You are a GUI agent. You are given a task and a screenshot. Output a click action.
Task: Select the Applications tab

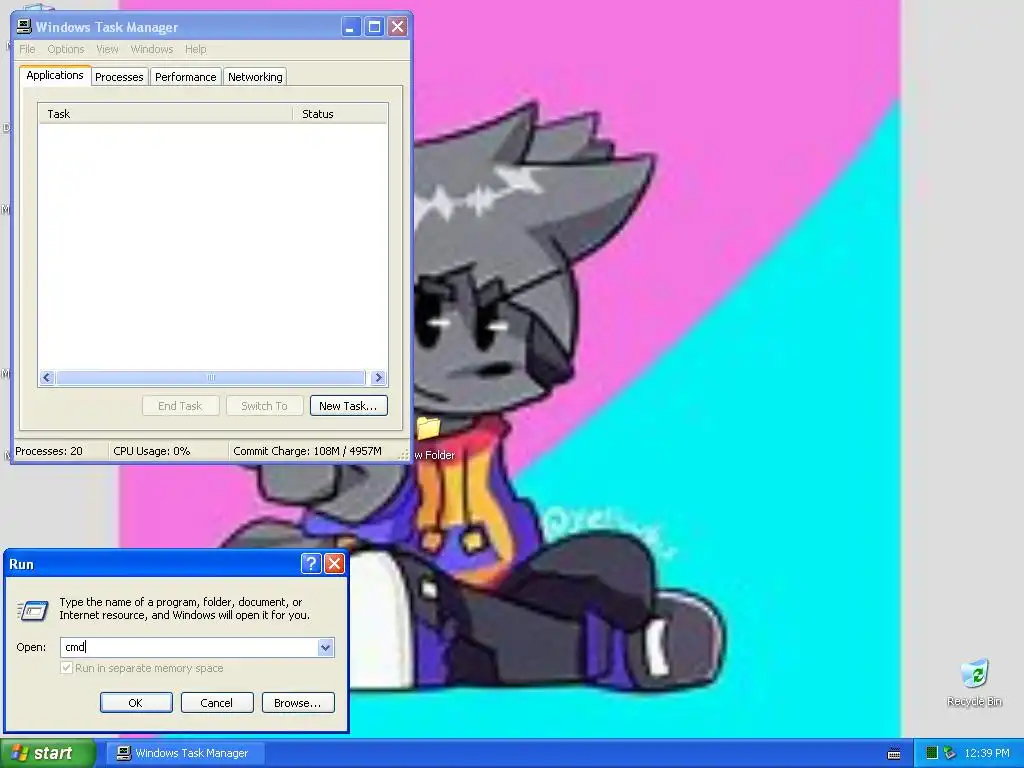click(x=55, y=75)
